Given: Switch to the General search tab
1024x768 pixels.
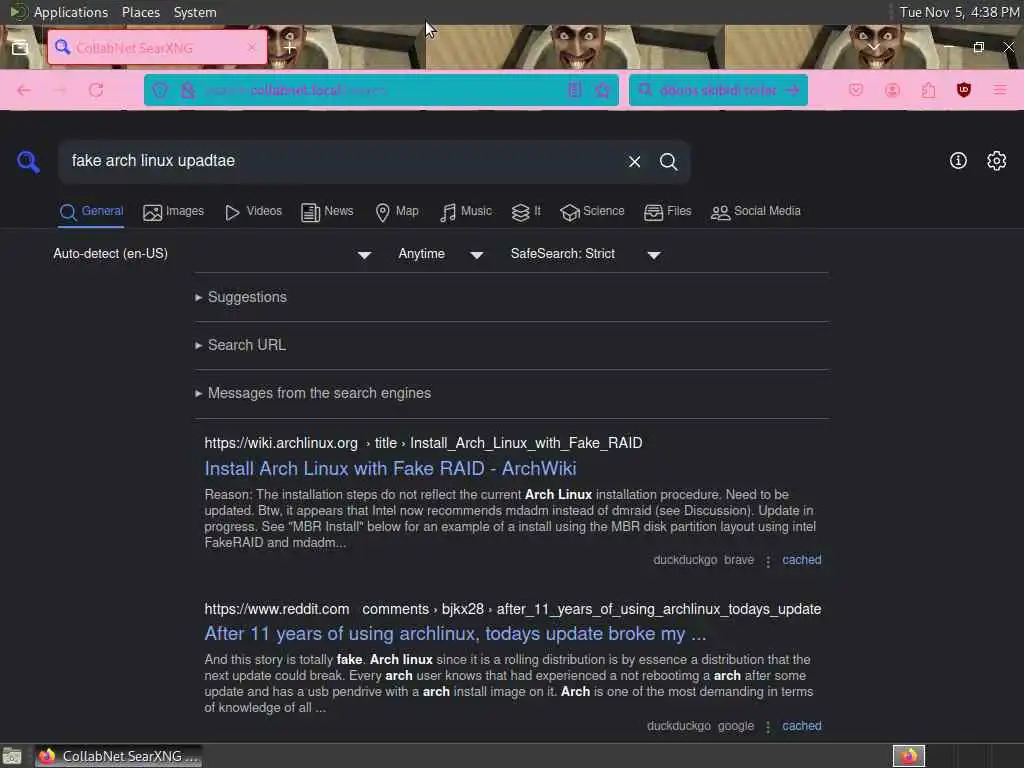Looking at the screenshot, I should coord(91,212).
